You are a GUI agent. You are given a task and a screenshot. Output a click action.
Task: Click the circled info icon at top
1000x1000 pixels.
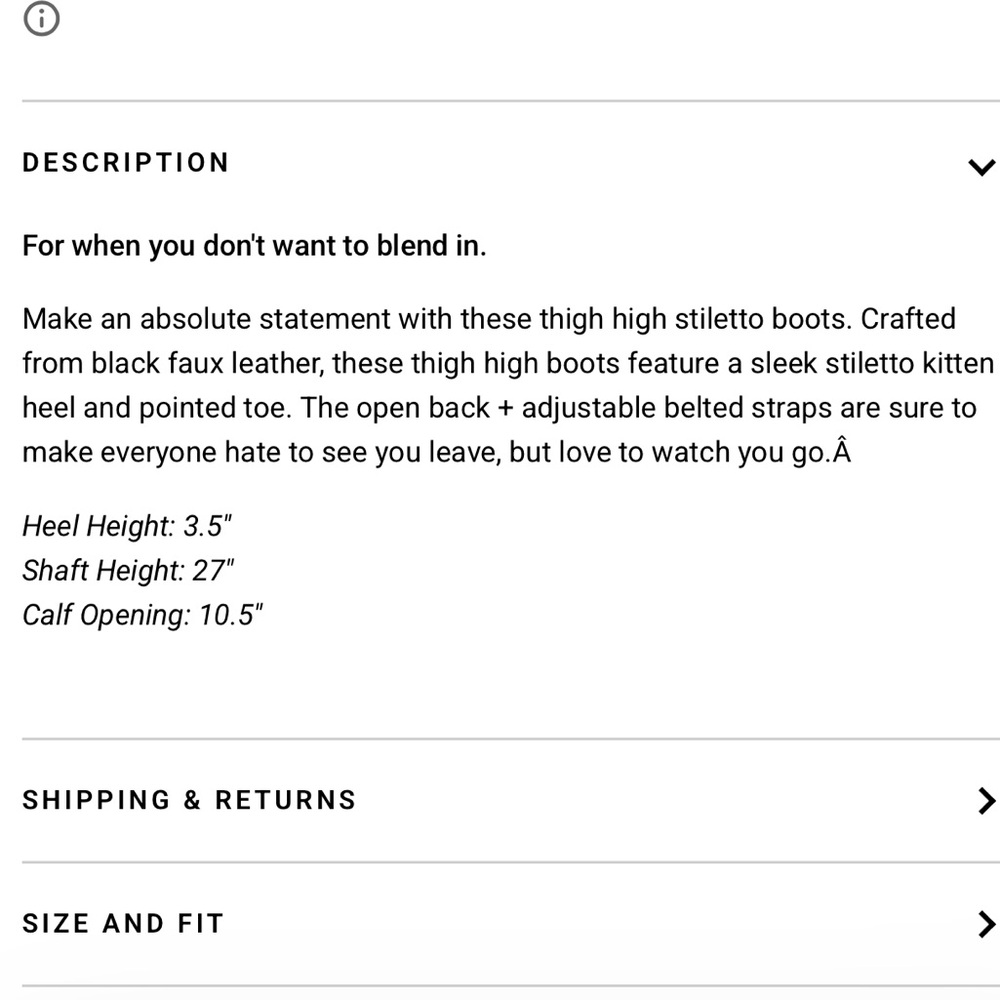tap(41, 18)
